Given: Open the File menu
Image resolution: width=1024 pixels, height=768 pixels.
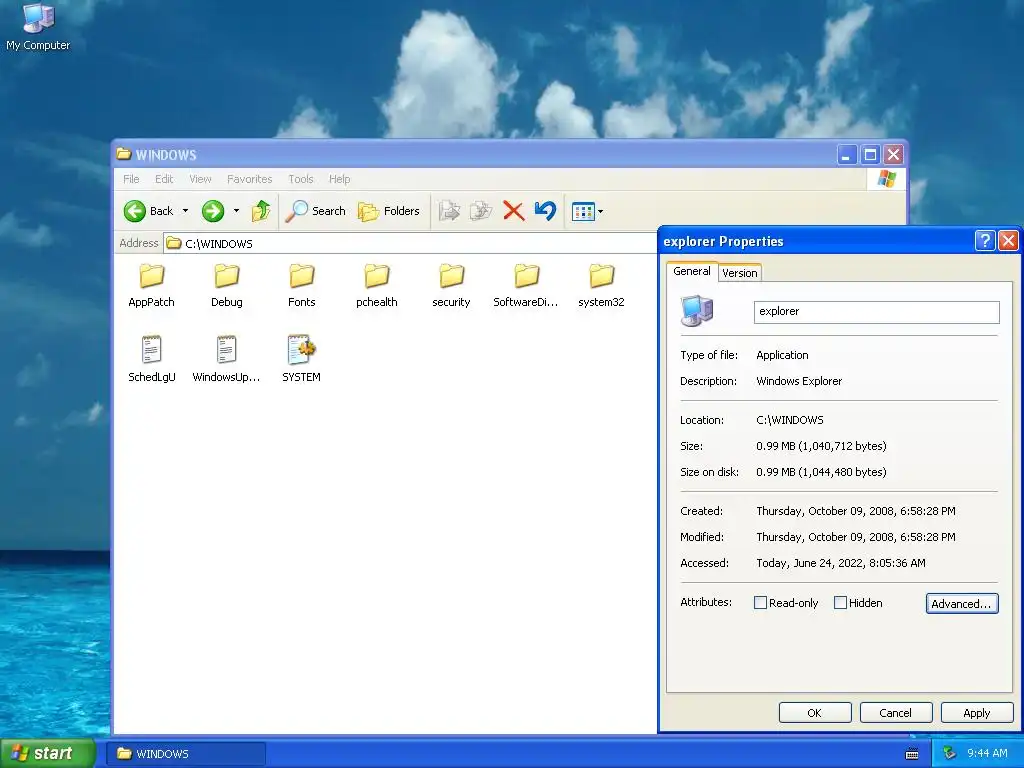Looking at the screenshot, I should tap(131, 179).
